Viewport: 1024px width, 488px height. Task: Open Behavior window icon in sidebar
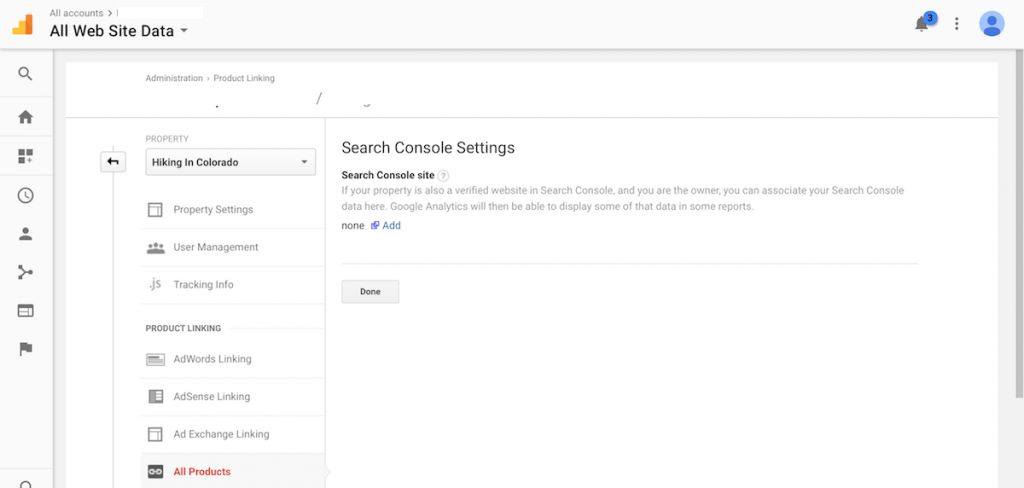pyautogui.click(x=25, y=311)
